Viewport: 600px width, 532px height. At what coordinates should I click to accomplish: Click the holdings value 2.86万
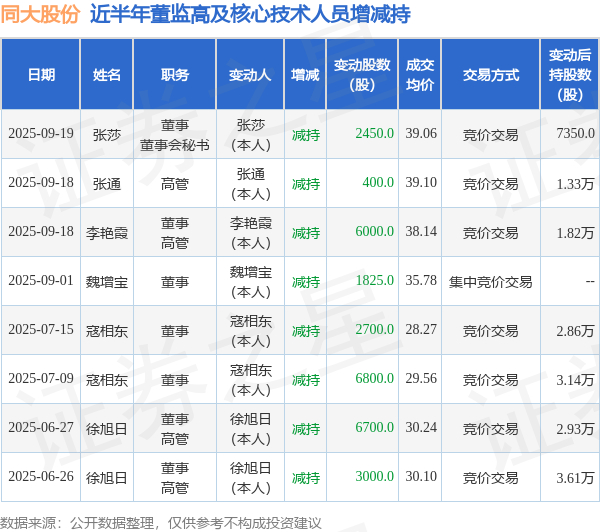tap(576, 331)
